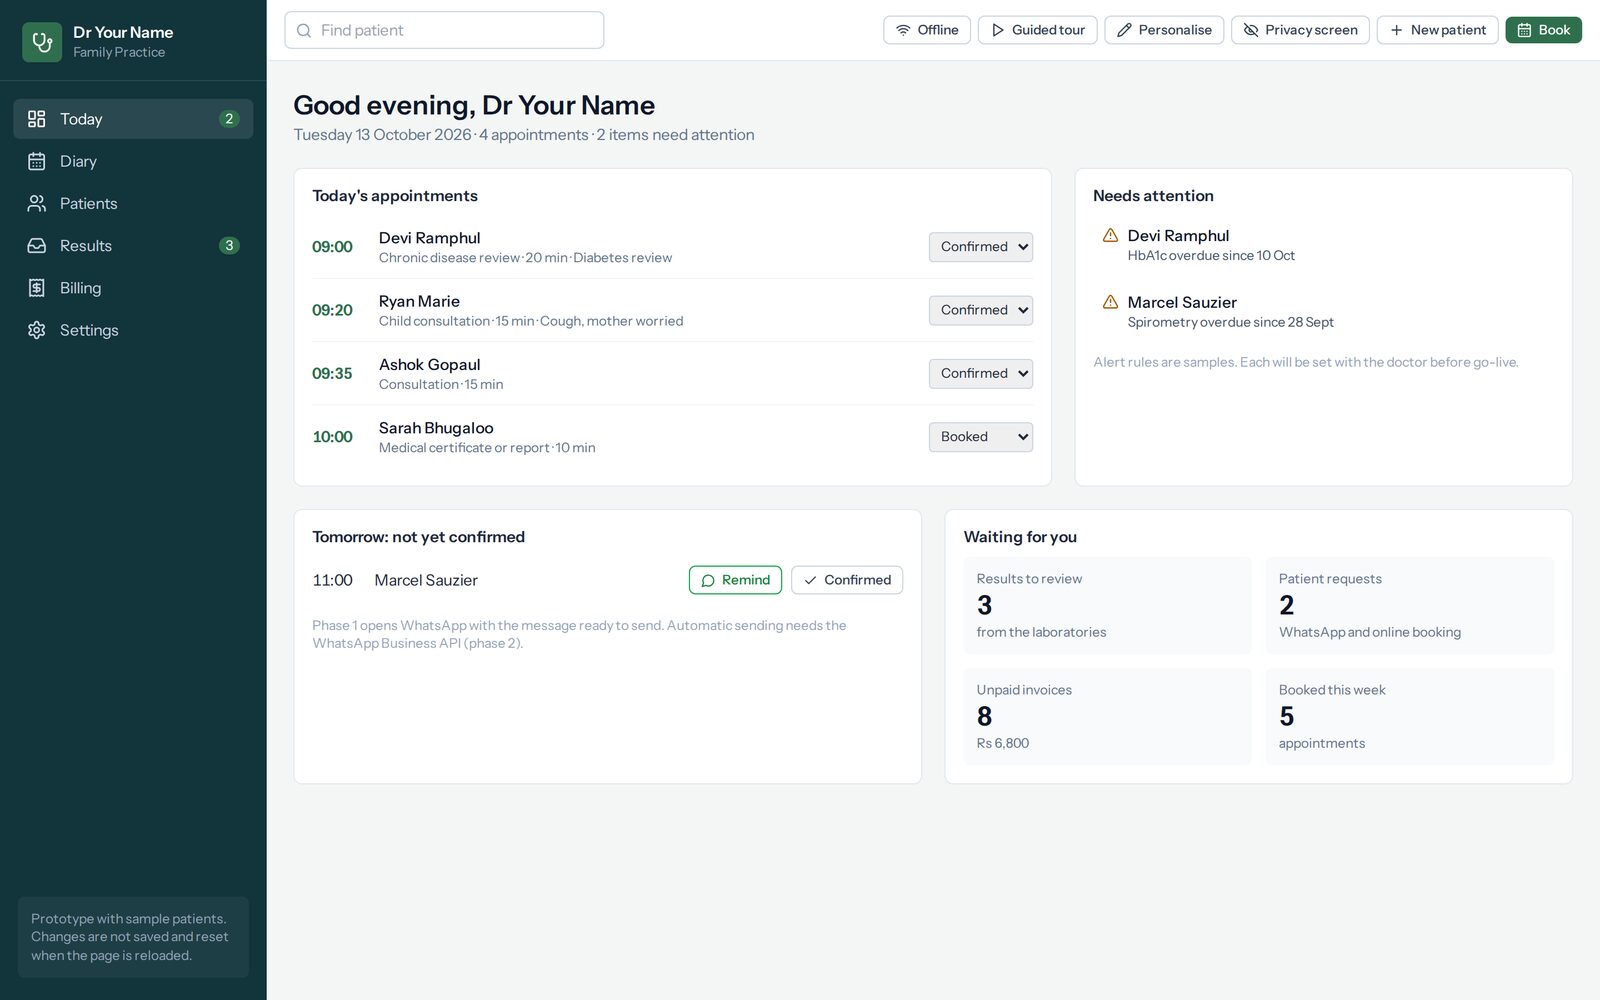This screenshot has width=1600, height=1000.
Task: Go to the Diary section
Action: 133,161
